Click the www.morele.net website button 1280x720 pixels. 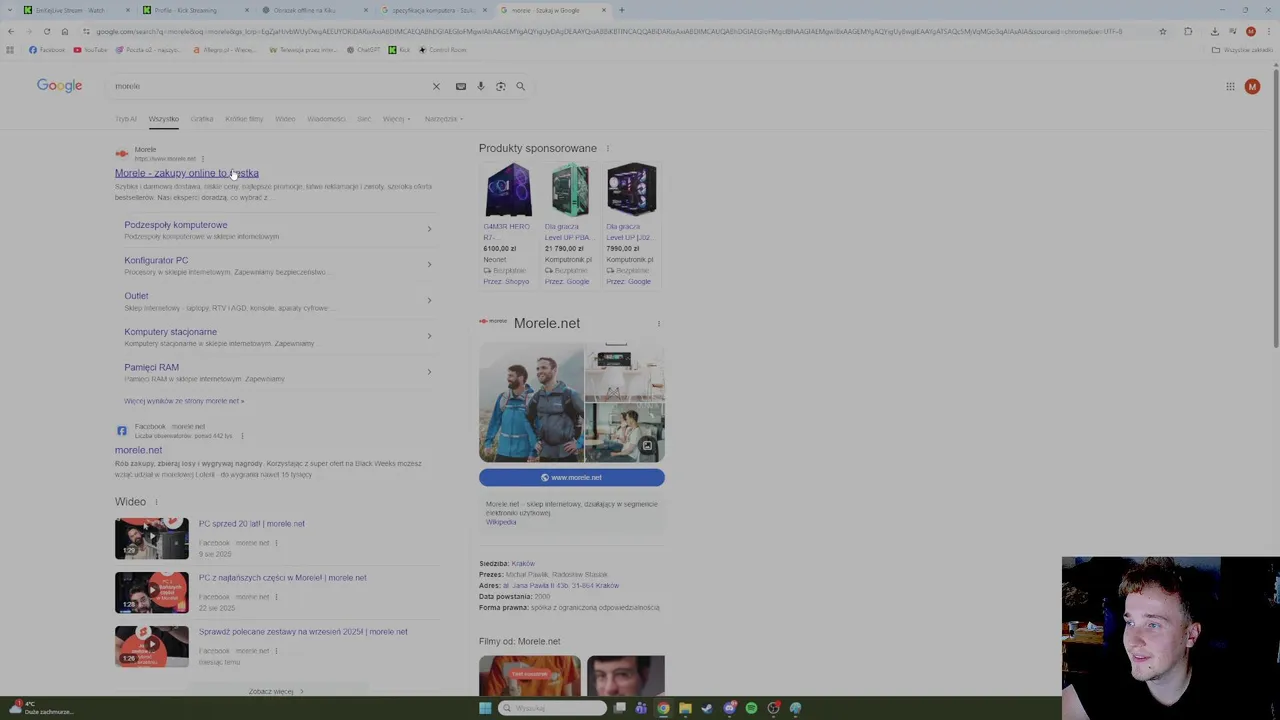tap(572, 478)
